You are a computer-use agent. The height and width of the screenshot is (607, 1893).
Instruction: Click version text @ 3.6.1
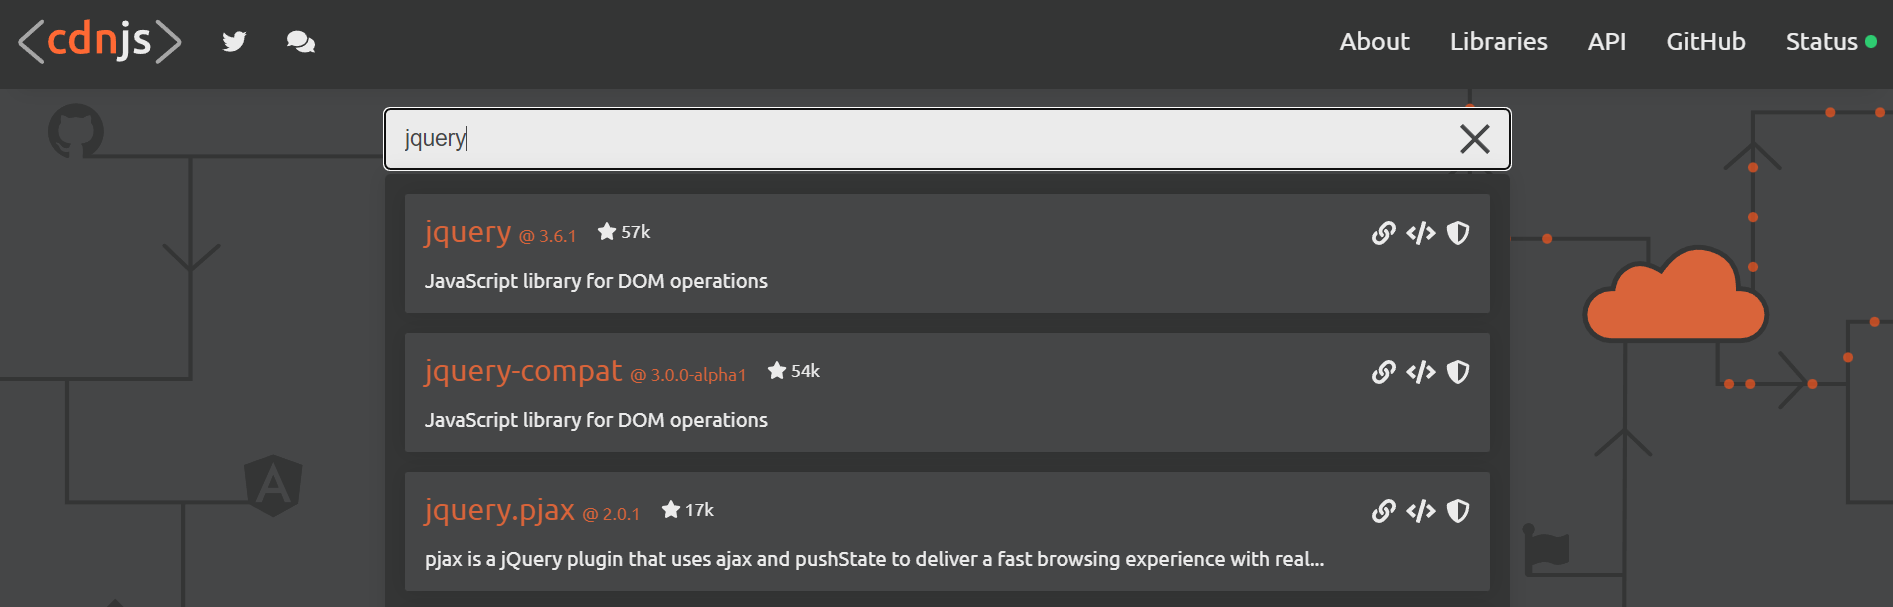pos(547,236)
